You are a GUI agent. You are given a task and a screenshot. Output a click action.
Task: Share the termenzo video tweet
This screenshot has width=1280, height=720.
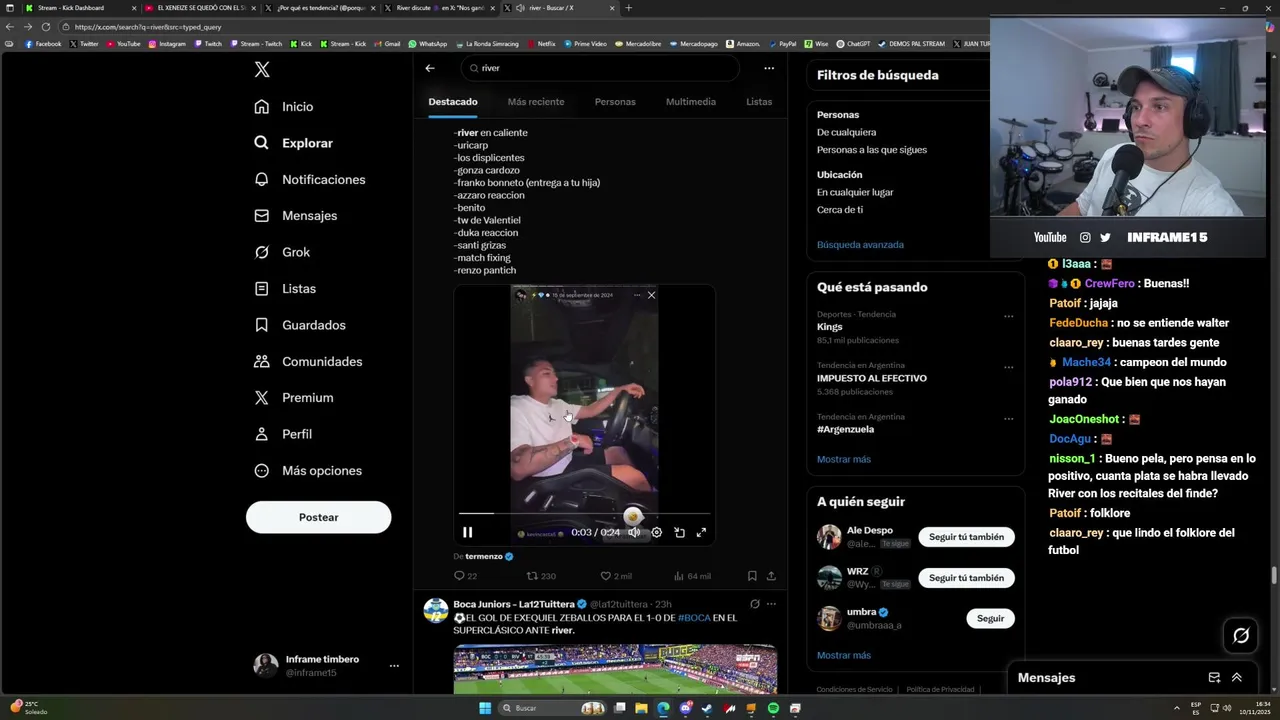click(771, 576)
